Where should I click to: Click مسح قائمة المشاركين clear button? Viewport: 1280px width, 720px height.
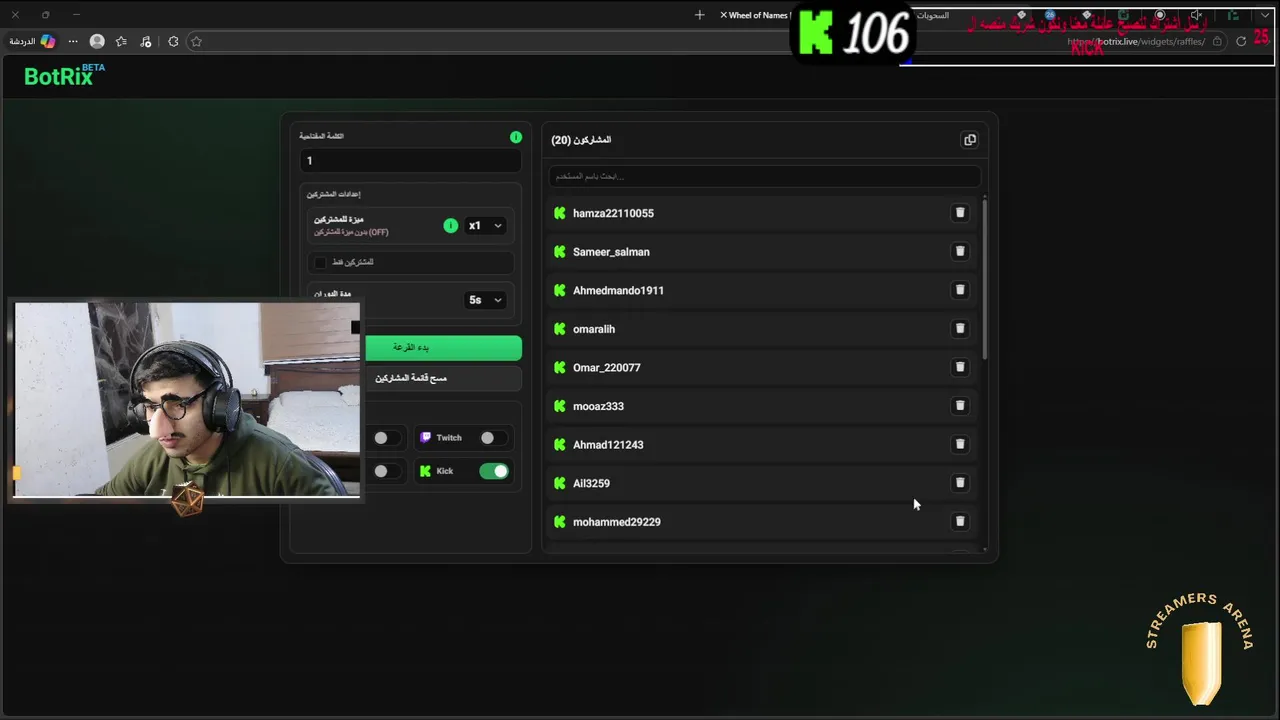pyautogui.click(x=442, y=378)
